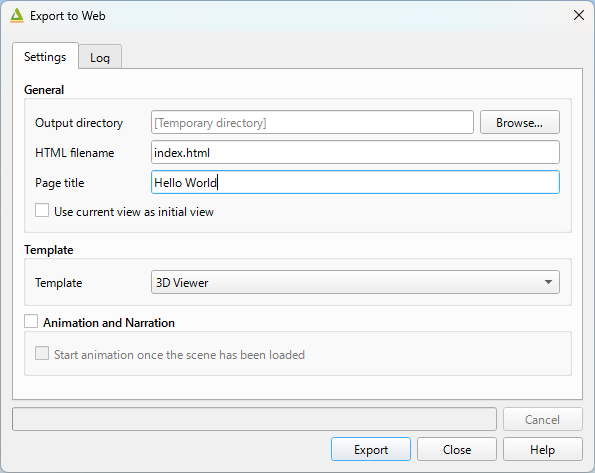Screen dimensions: 595x473
Task: Click the Close button at bottom
Action: 457,449
